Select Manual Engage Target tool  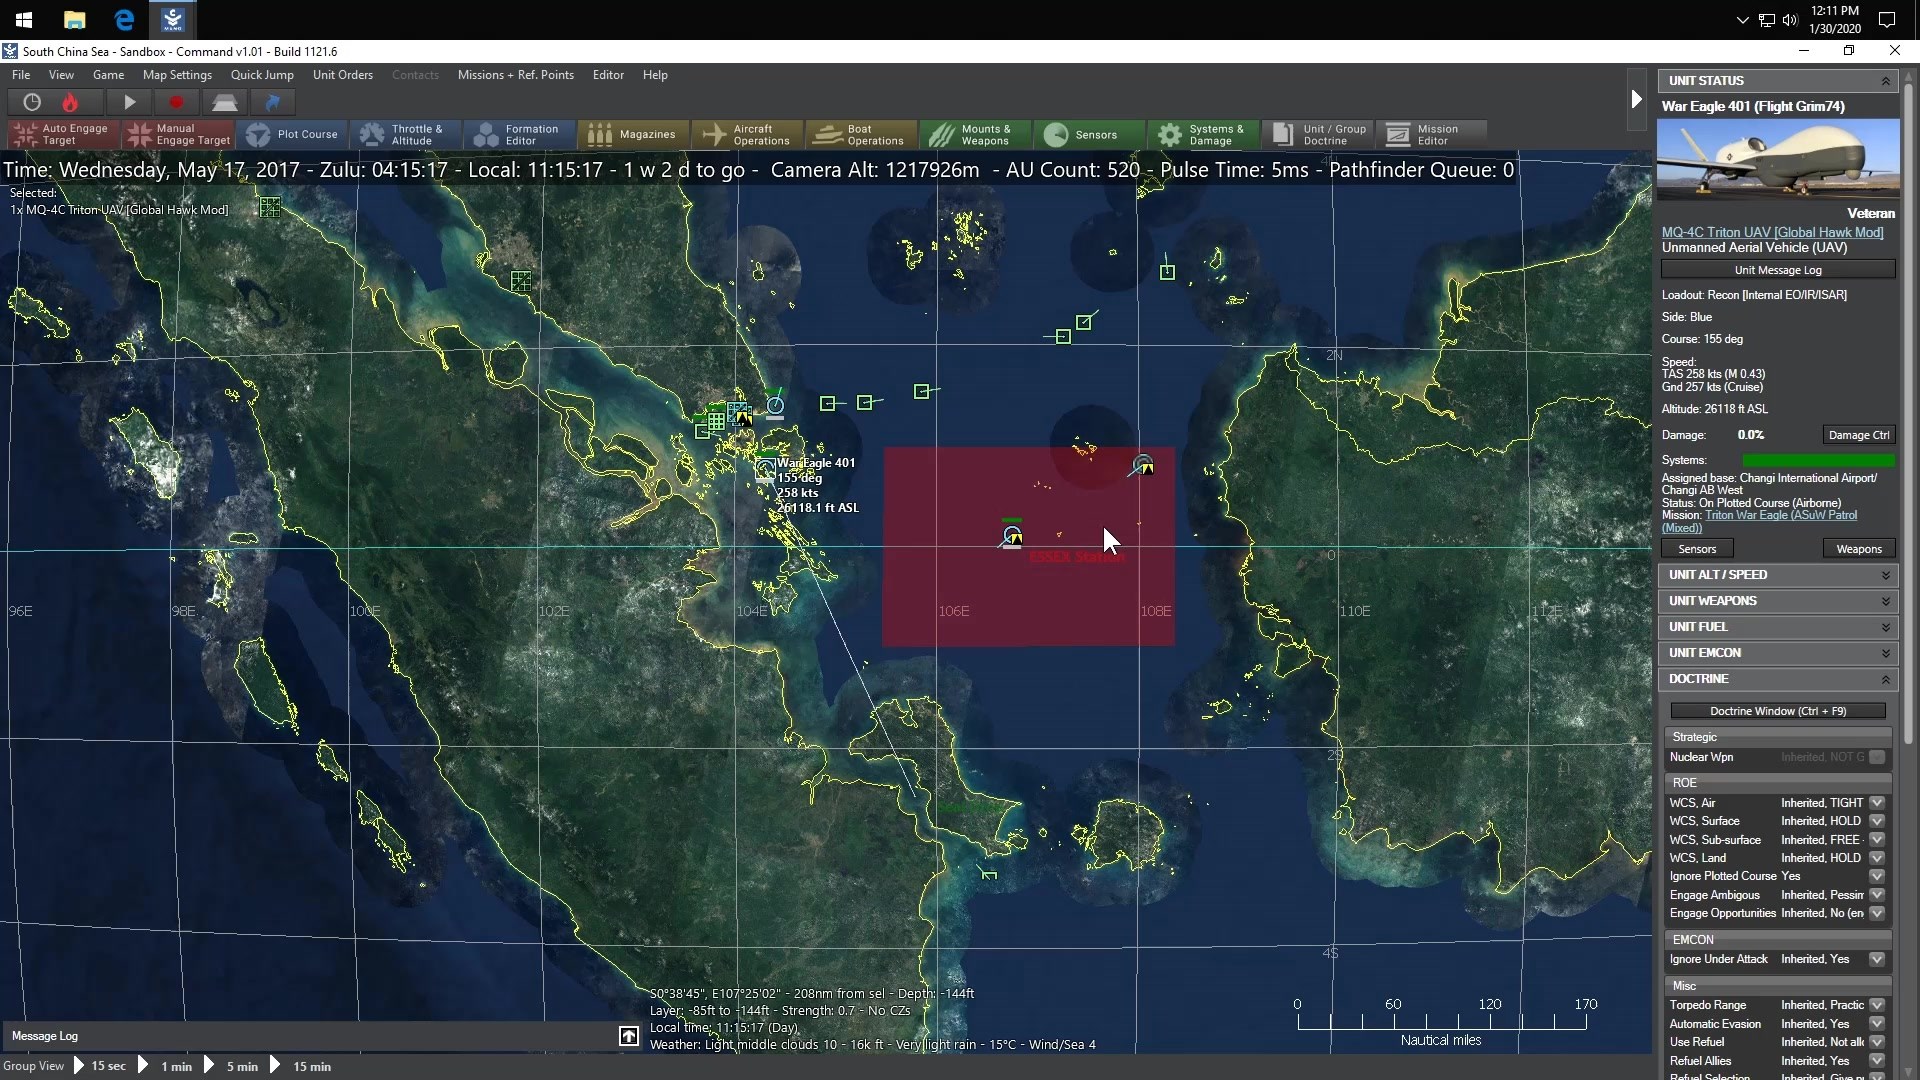[x=180, y=134]
